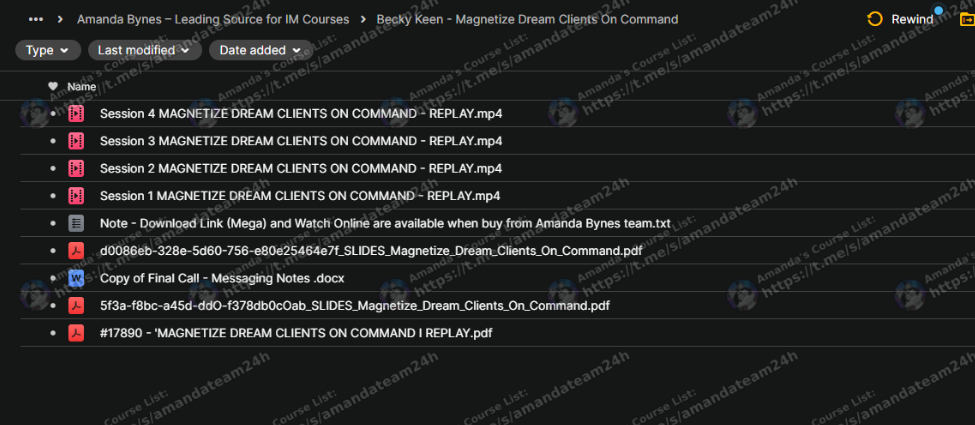Click Word document icon for Final Call notes

click(x=76, y=278)
